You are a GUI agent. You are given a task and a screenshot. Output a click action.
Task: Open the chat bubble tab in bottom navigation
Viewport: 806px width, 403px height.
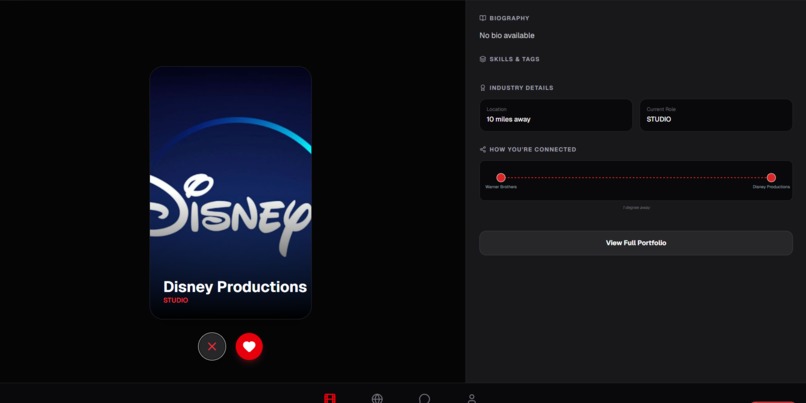coord(425,399)
